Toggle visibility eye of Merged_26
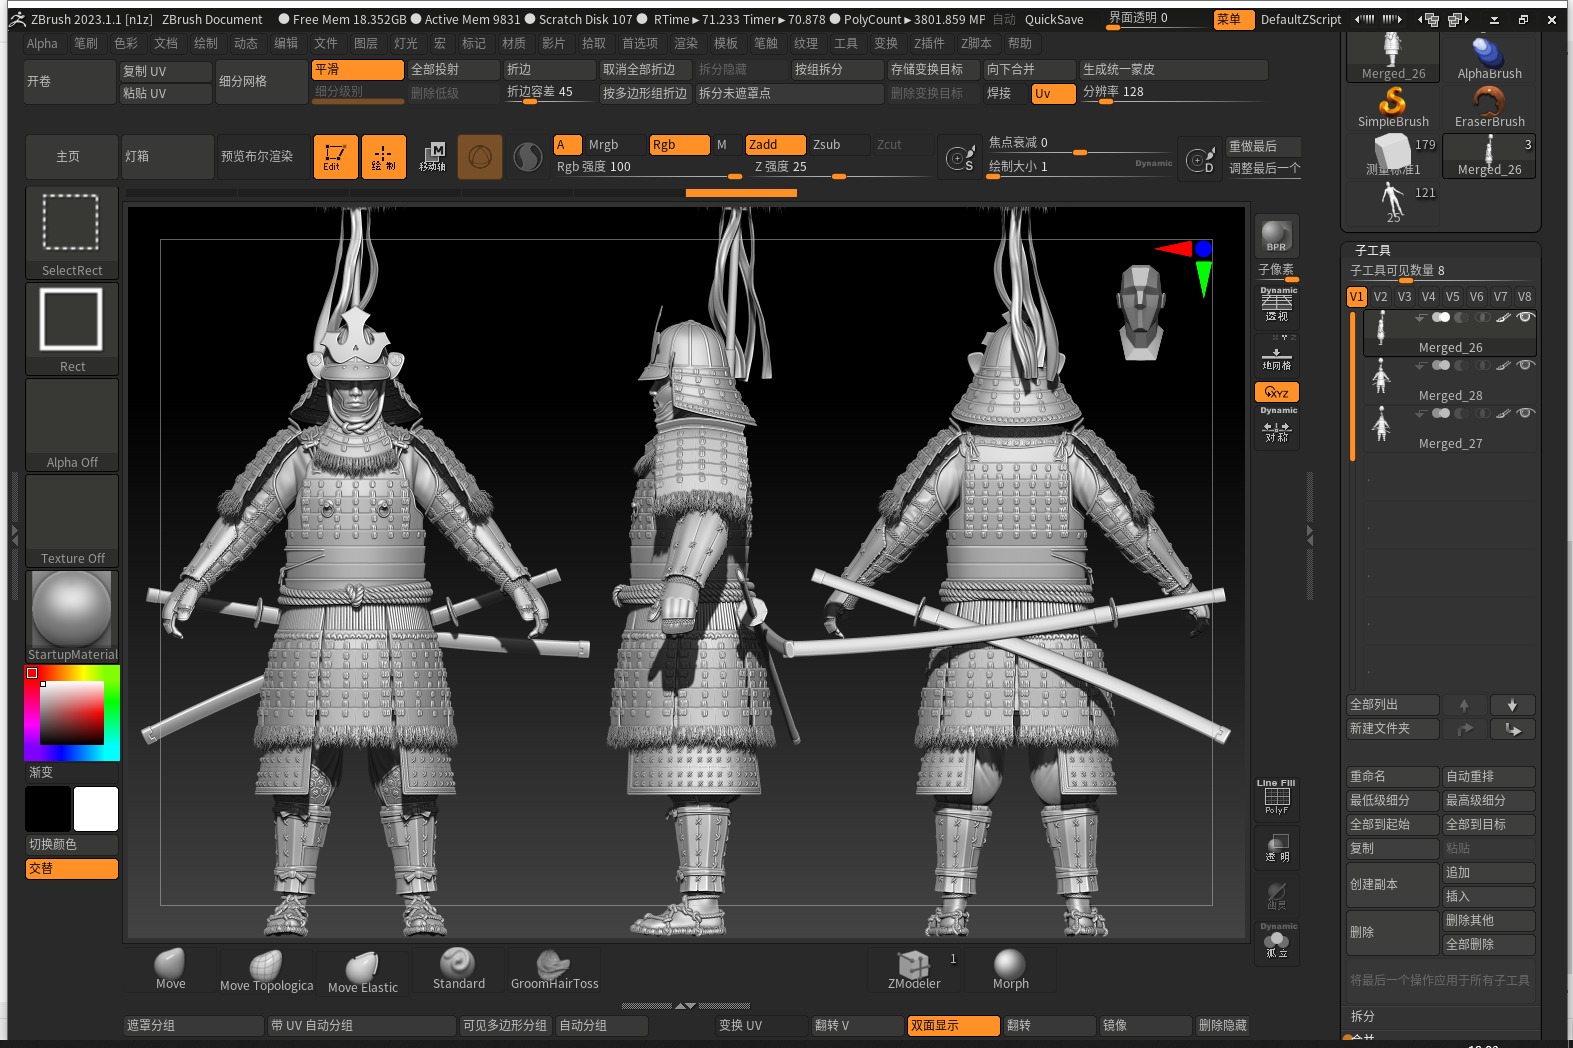The width and height of the screenshot is (1573, 1048). (1525, 317)
